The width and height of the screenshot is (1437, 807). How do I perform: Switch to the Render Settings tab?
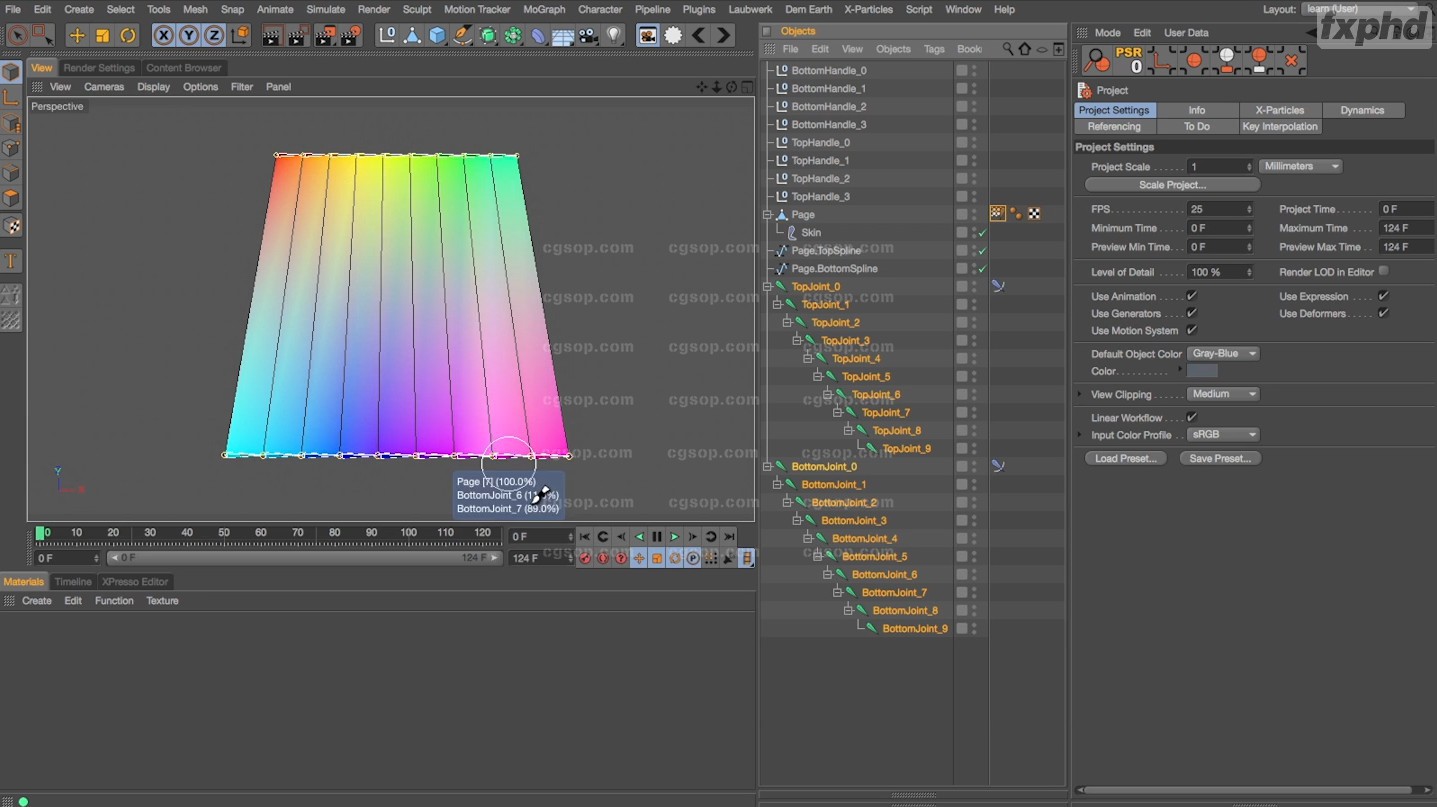point(99,68)
